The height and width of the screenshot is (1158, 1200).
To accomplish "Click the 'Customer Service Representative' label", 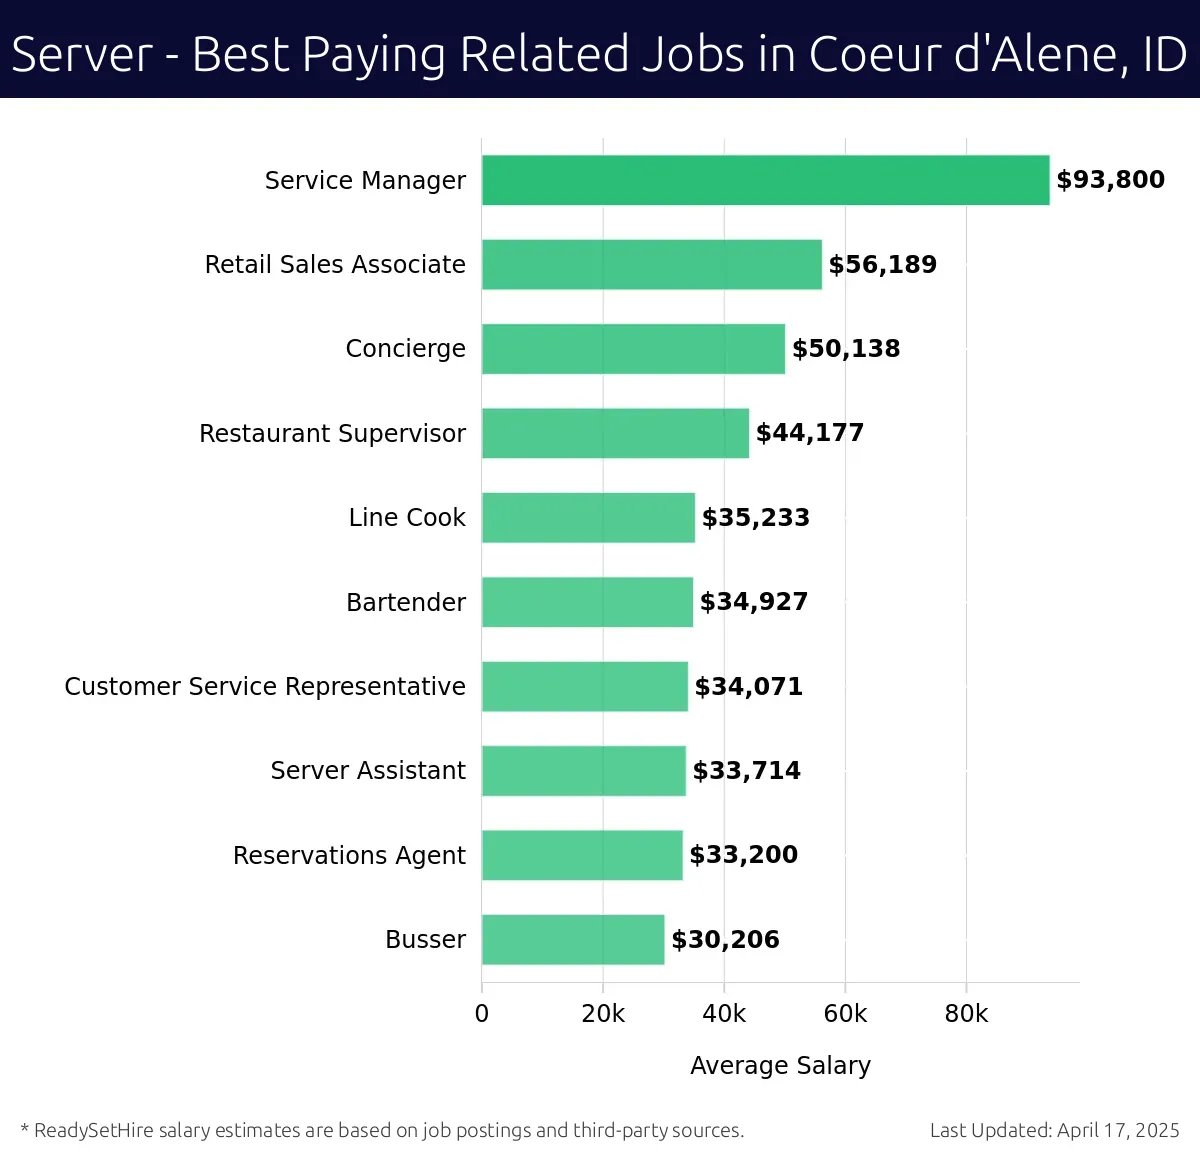I will coord(265,687).
